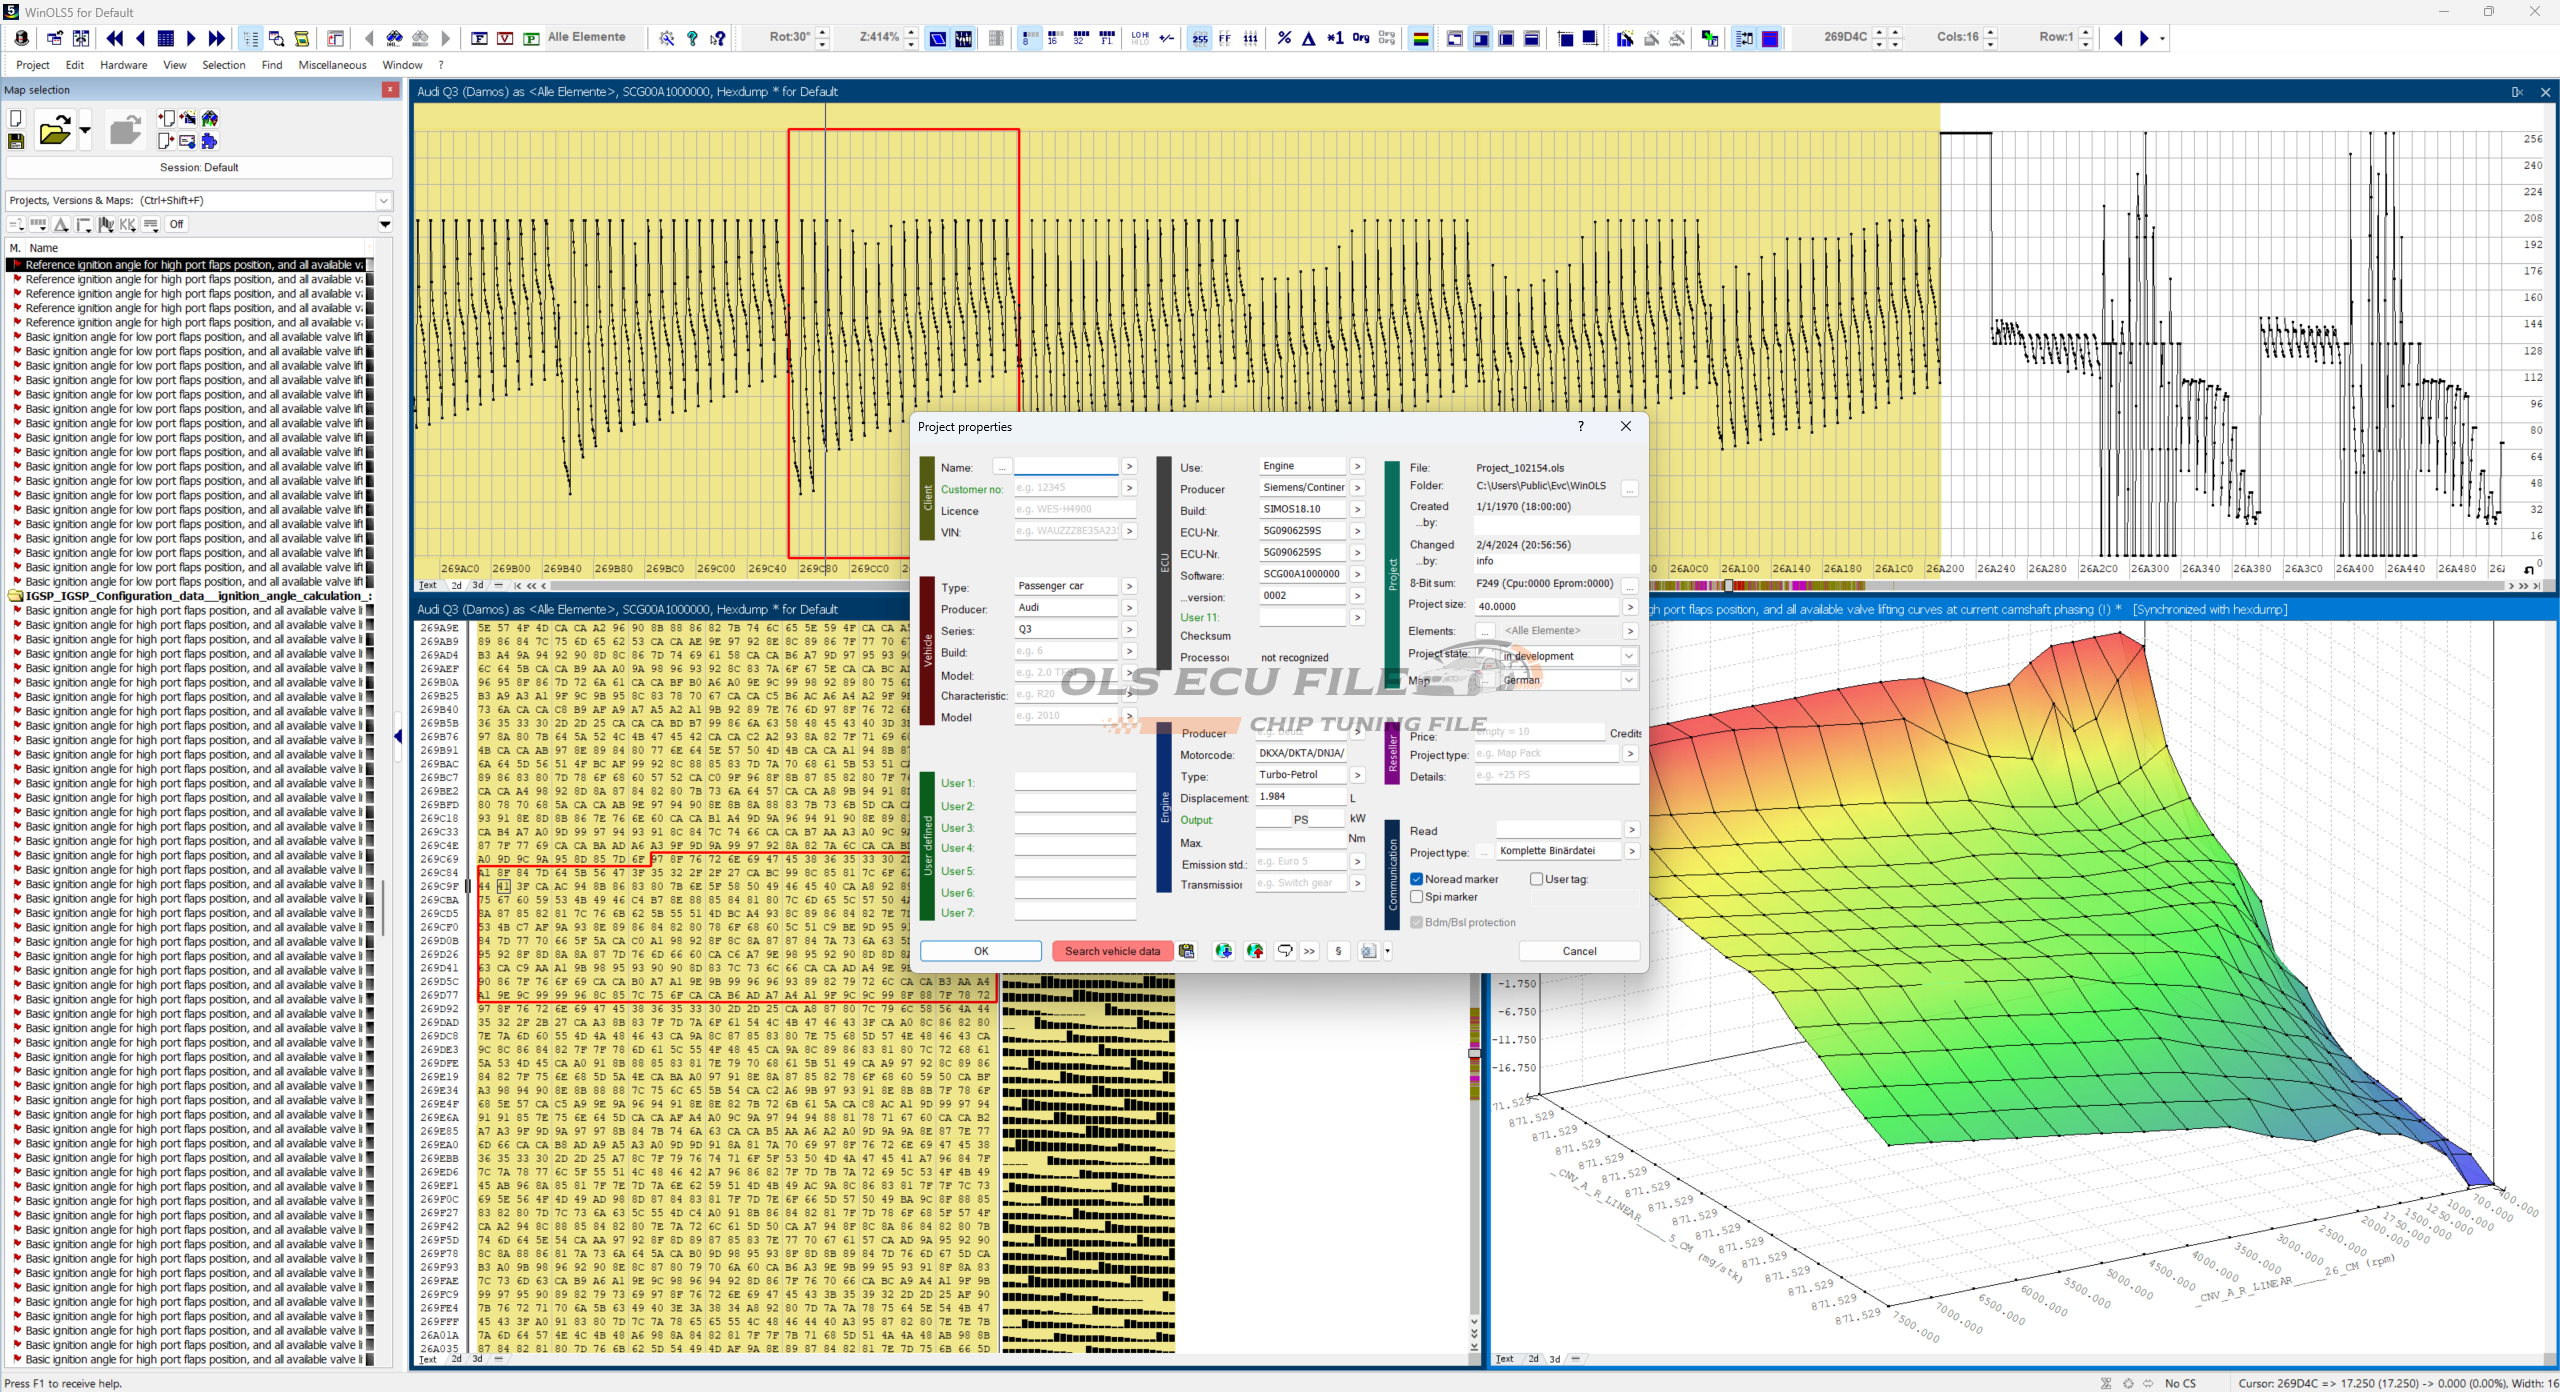Open the Map language German dropdown
The height and width of the screenshot is (1392, 2560).
point(1629,680)
